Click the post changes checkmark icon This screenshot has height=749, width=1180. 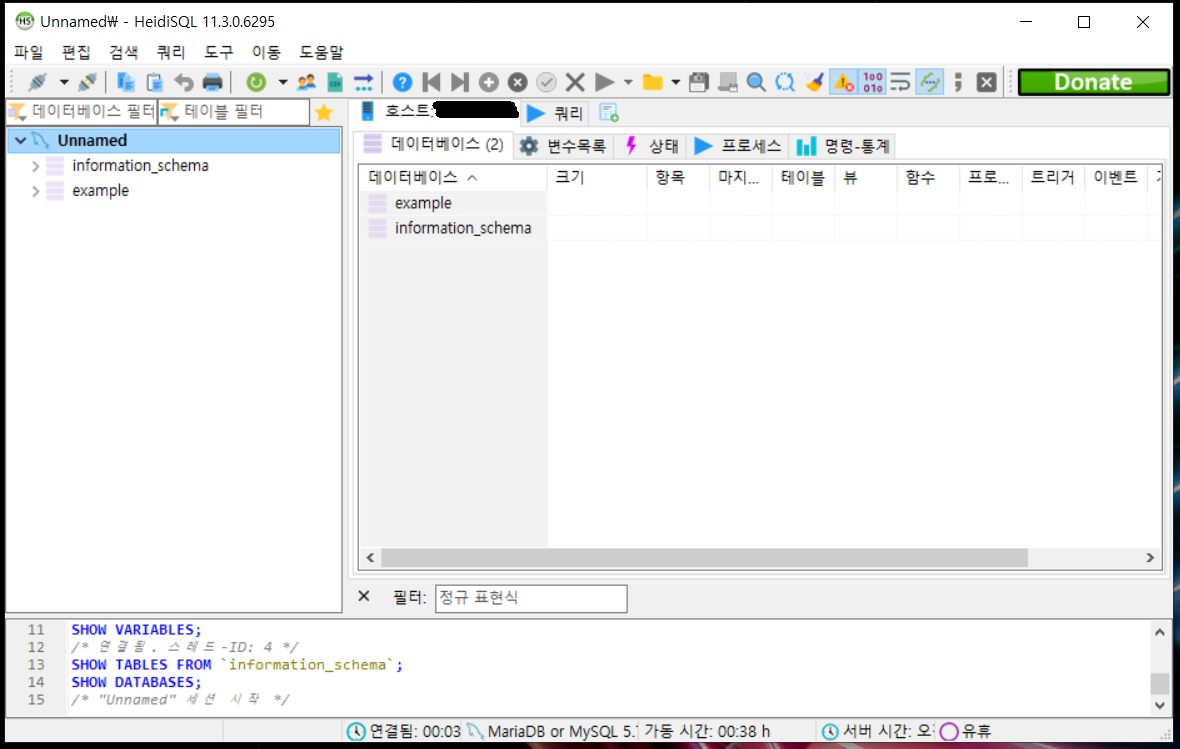[546, 82]
